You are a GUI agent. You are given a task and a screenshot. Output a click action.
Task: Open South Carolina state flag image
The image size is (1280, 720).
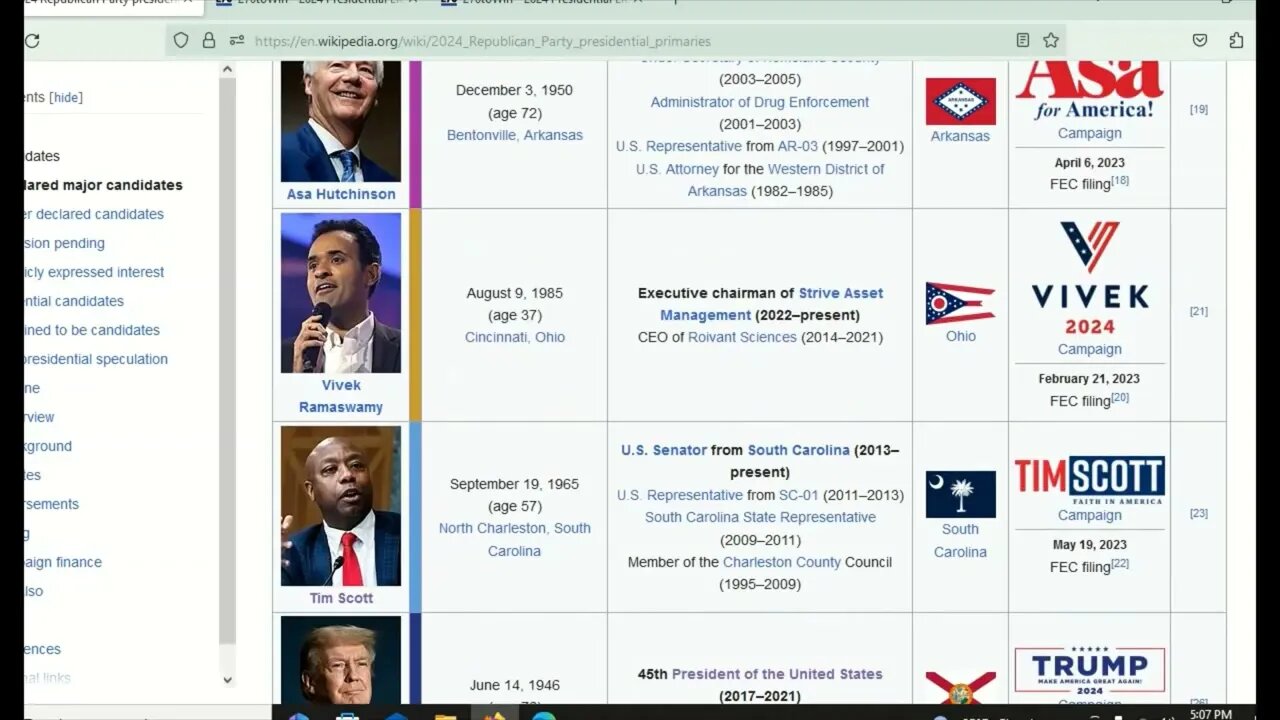pos(960,494)
